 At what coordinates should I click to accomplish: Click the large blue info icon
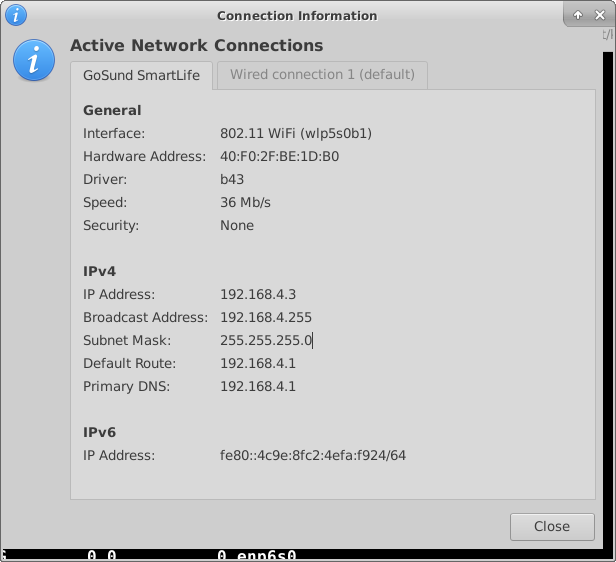point(34,60)
